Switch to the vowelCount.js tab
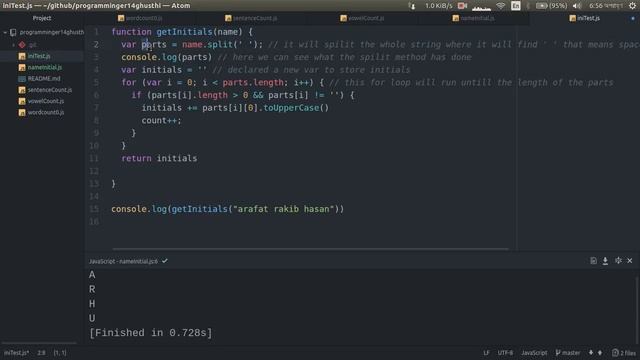The image size is (640, 360). [362, 18]
